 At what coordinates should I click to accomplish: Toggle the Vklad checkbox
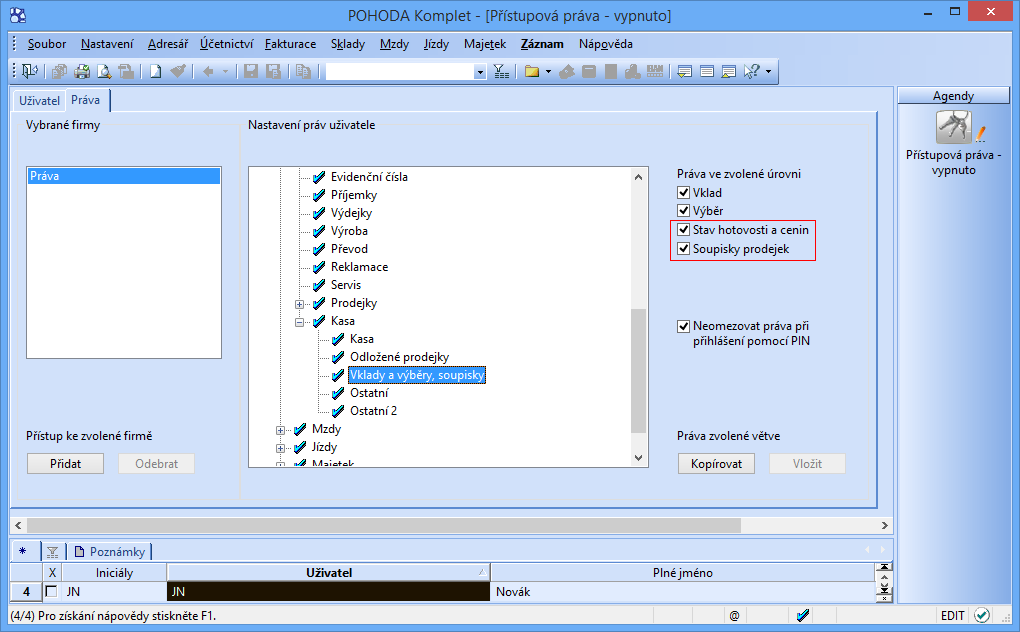(x=683, y=192)
